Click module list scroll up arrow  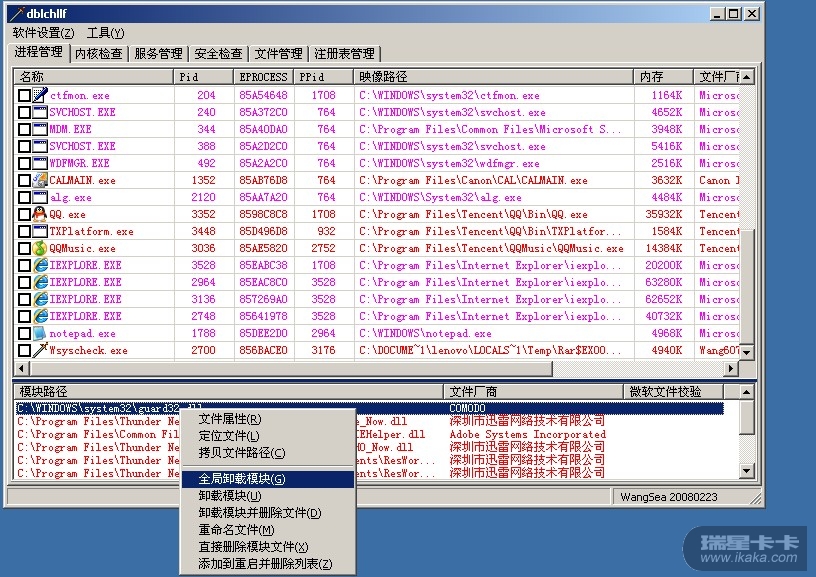[x=747, y=392]
